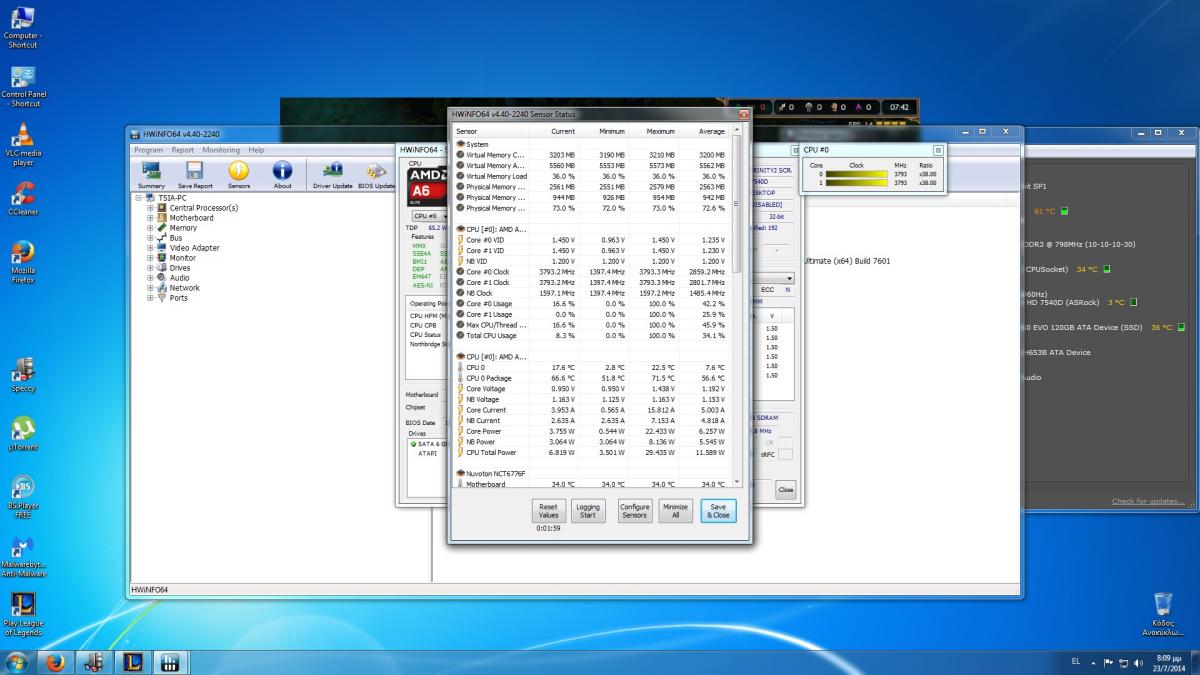This screenshot has height=675, width=1200.
Task: Click the BIOS Update toolbar icon
Action: [x=377, y=175]
